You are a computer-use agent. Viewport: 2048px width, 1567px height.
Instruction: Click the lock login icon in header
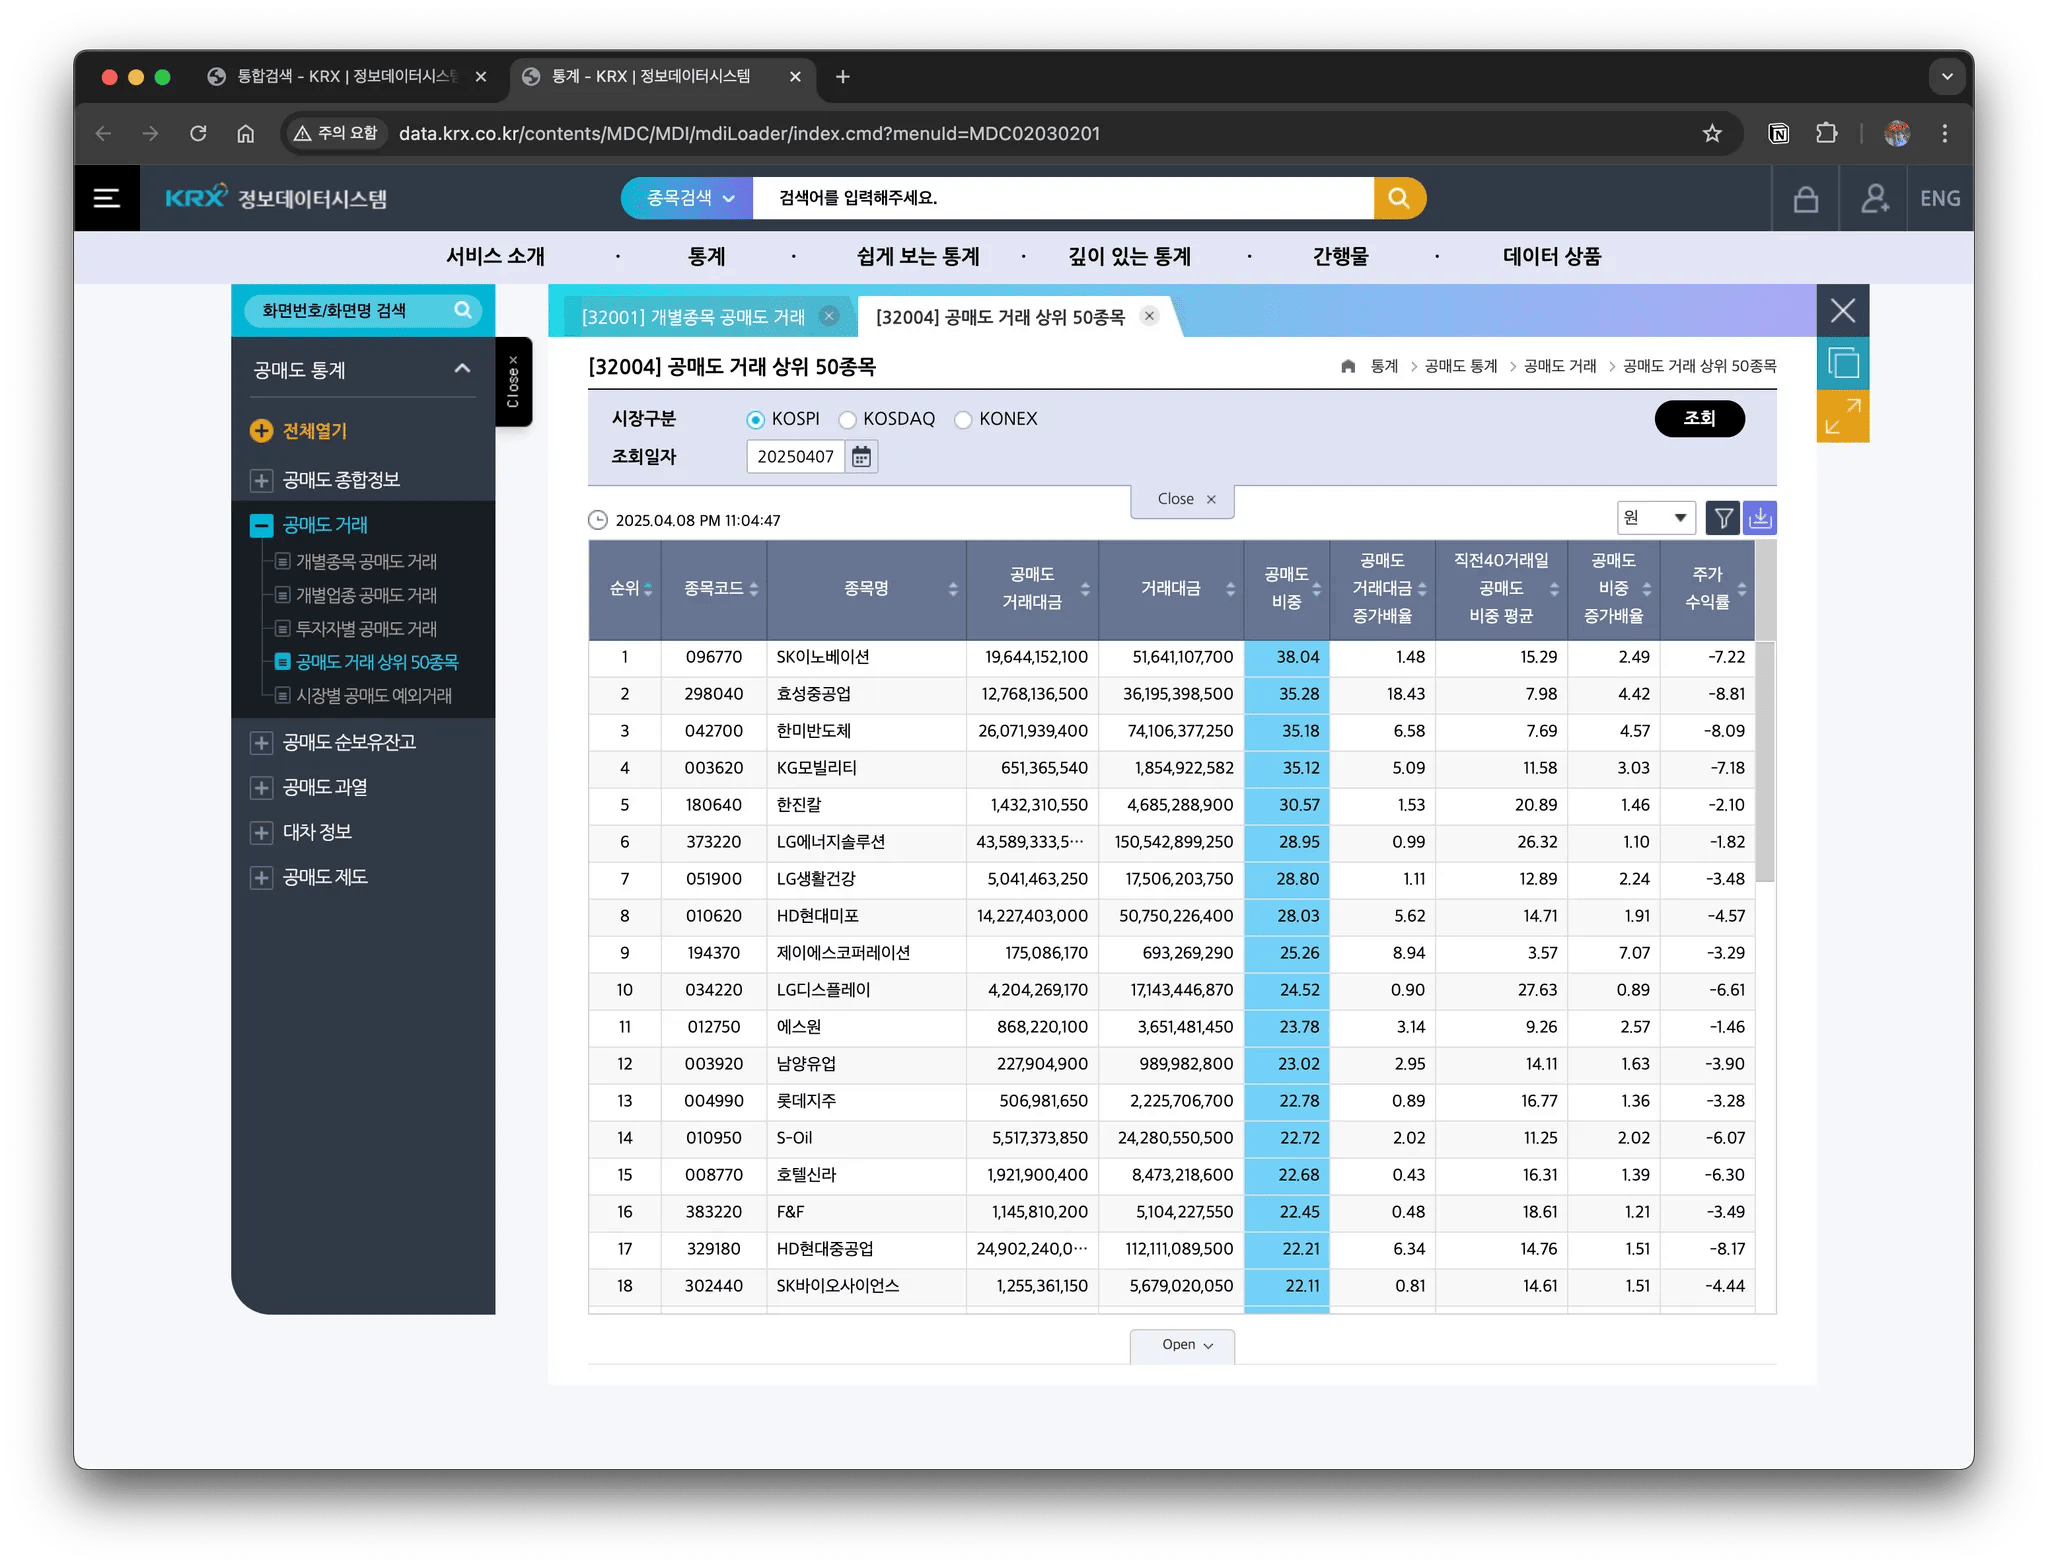[x=1806, y=198]
